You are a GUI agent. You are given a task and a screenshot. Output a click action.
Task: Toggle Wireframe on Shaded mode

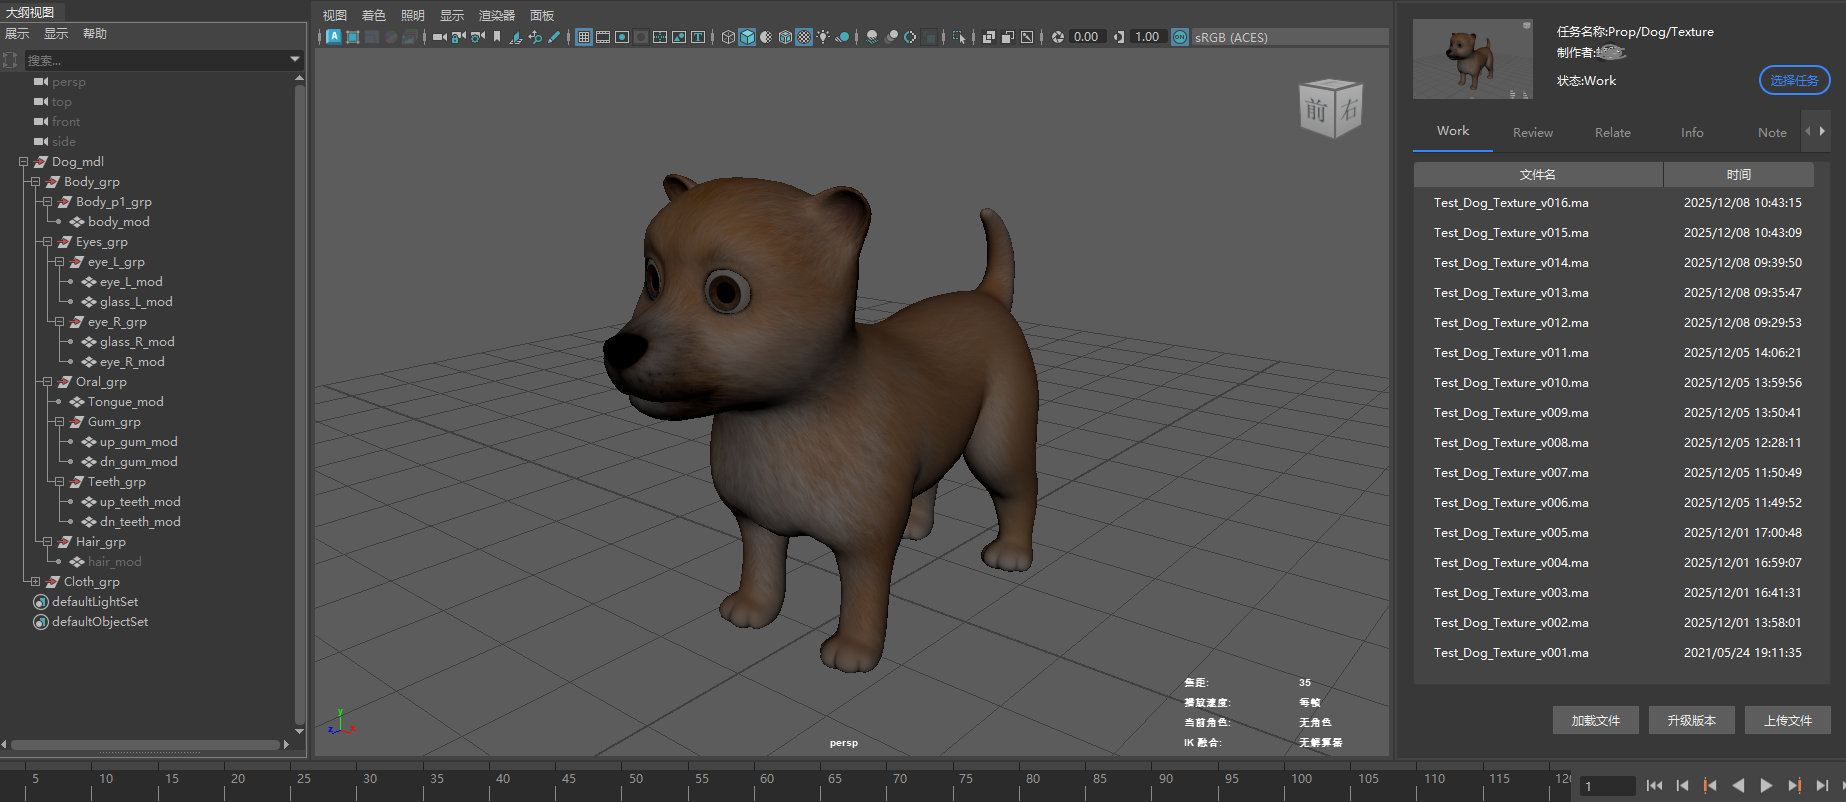click(x=785, y=37)
